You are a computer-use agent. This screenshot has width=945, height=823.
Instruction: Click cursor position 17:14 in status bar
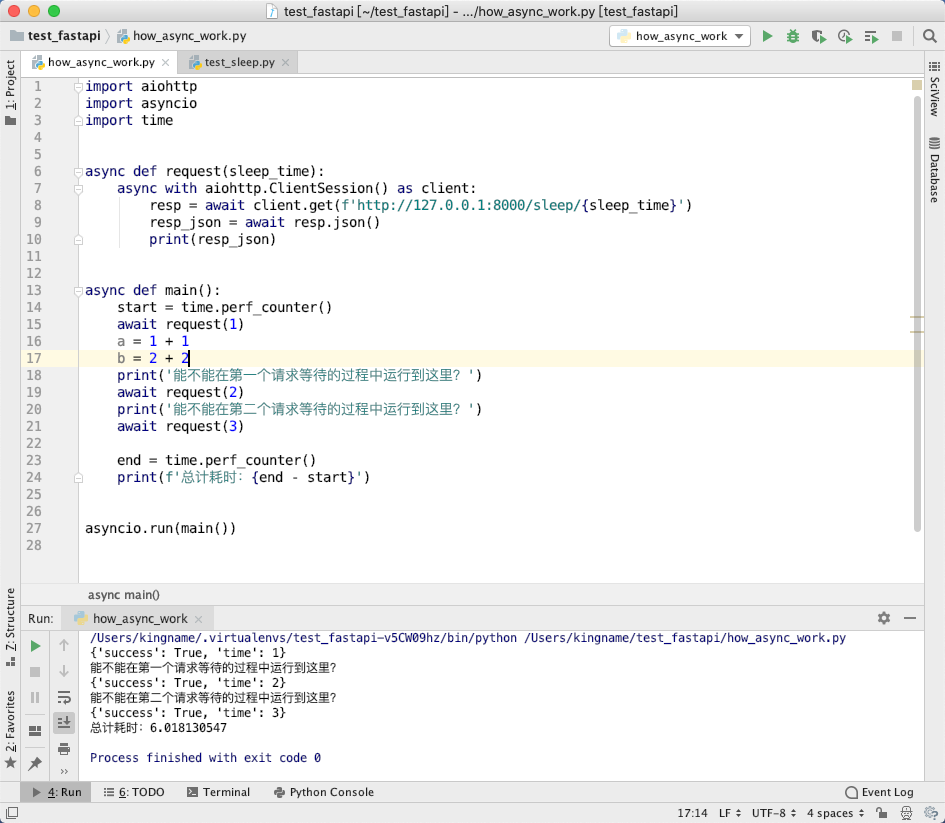(x=692, y=813)
